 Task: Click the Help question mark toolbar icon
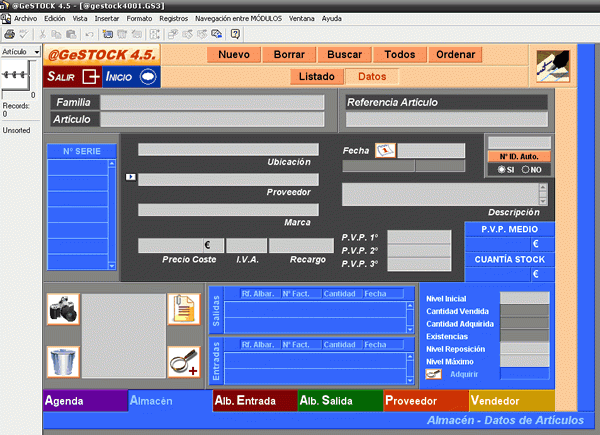(235, 34)
